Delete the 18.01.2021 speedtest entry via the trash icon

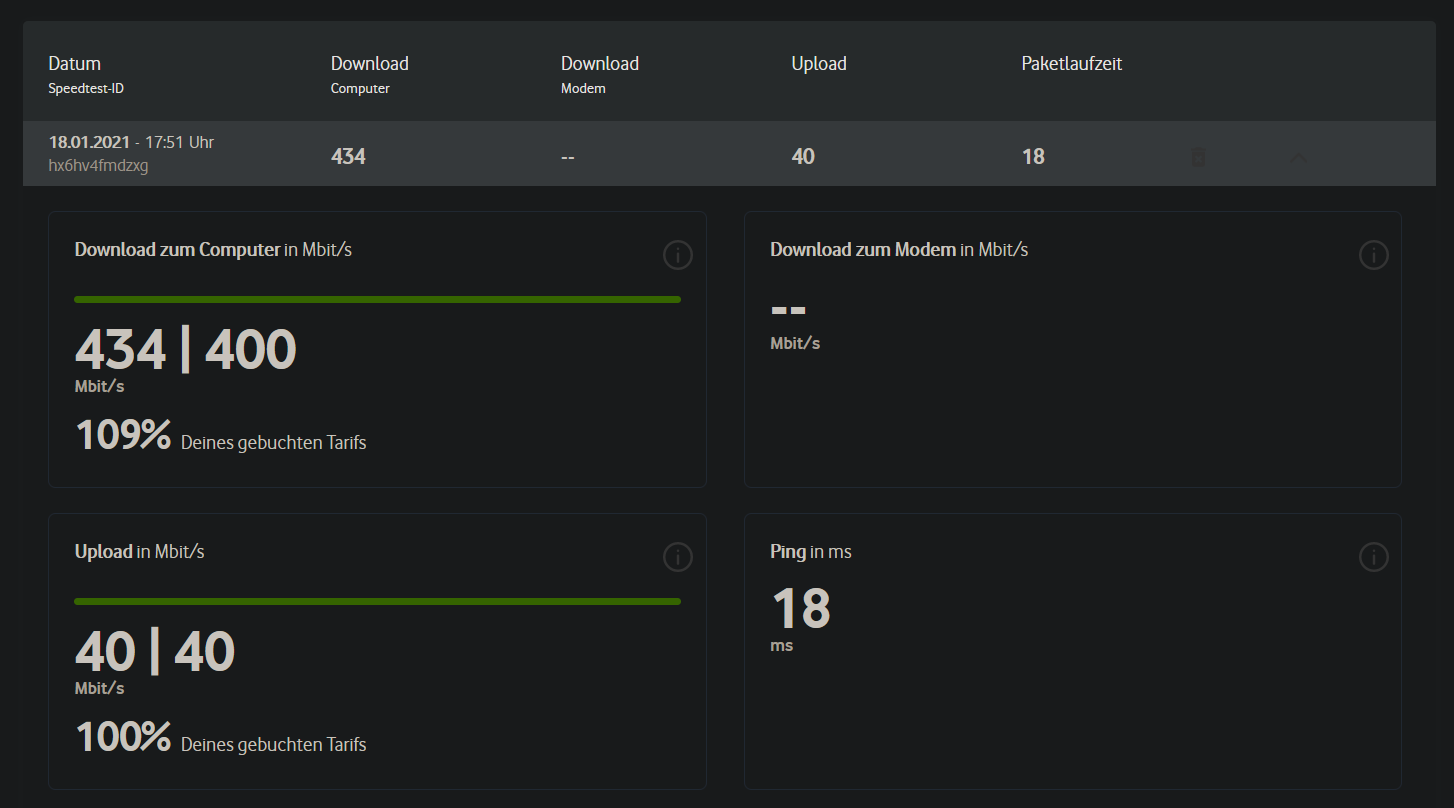tap(1197, 157)
